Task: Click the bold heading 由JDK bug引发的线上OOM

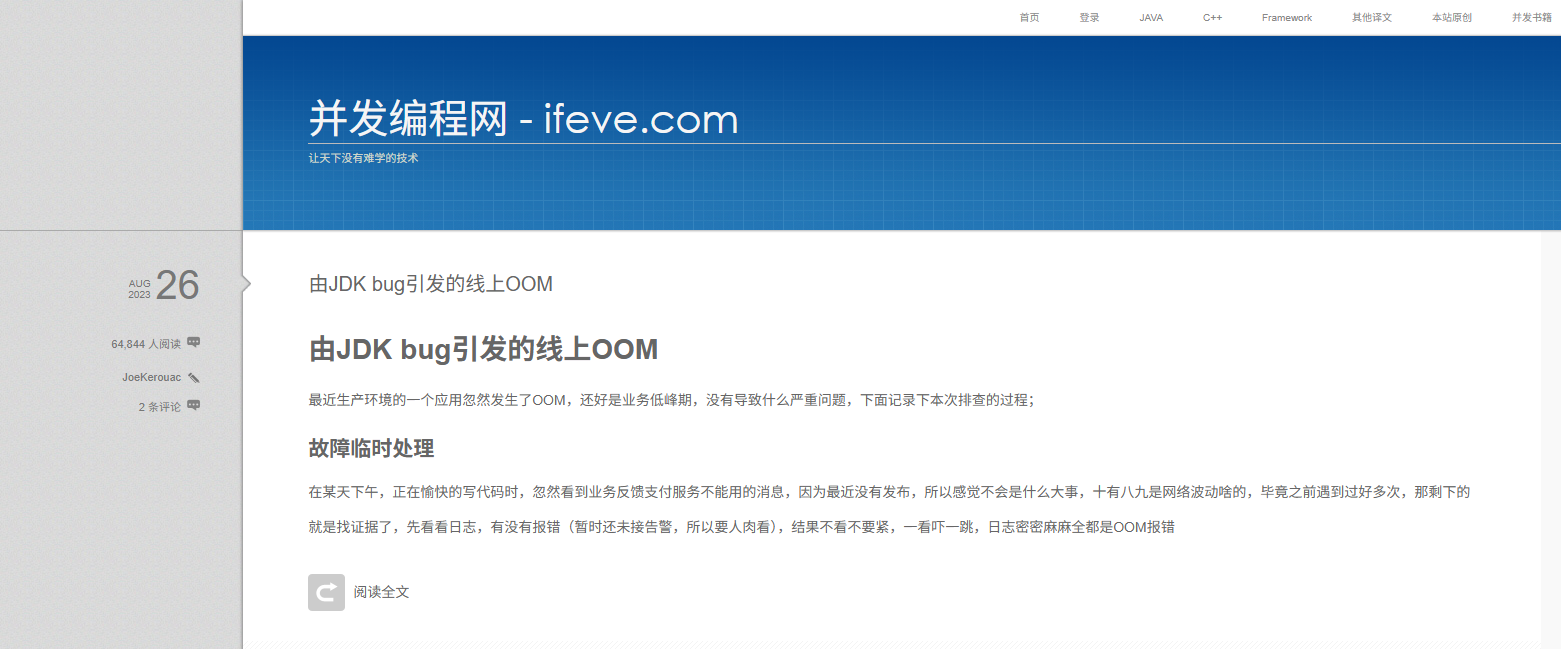Action: coord(484,350)
